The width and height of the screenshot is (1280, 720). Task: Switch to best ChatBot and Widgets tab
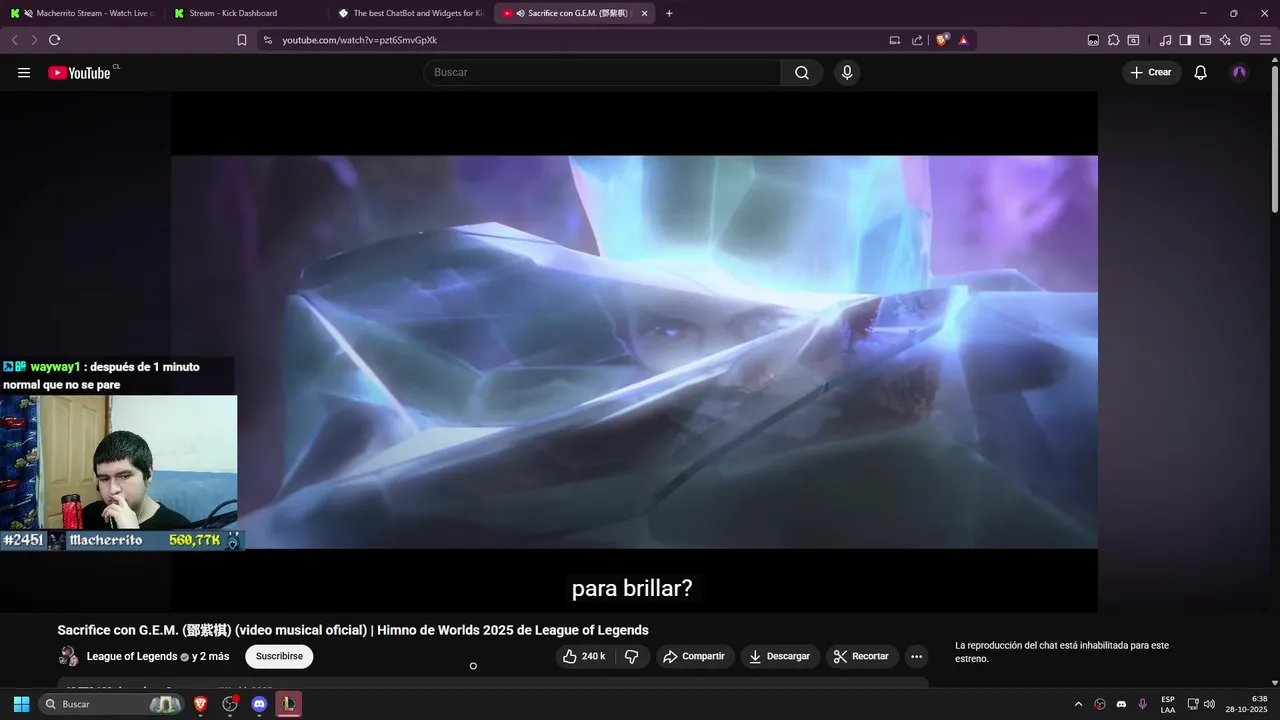(x=411, y=13)
